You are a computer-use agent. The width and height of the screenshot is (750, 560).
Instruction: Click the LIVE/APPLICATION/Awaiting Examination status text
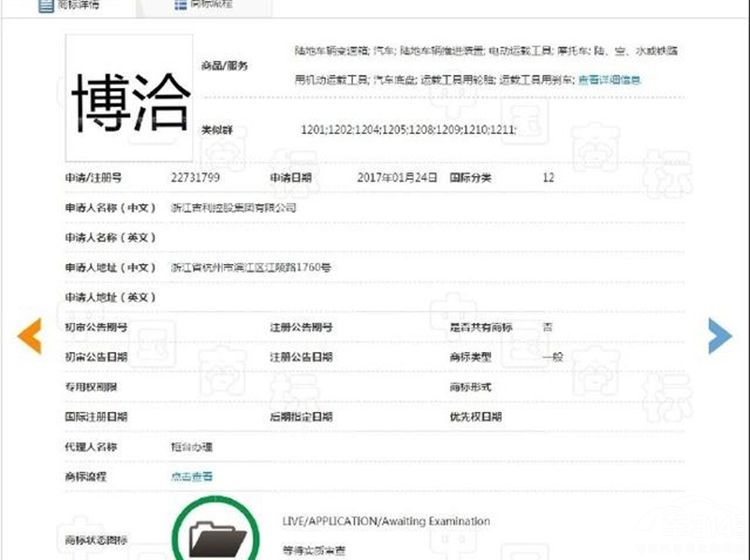[387, 521]
